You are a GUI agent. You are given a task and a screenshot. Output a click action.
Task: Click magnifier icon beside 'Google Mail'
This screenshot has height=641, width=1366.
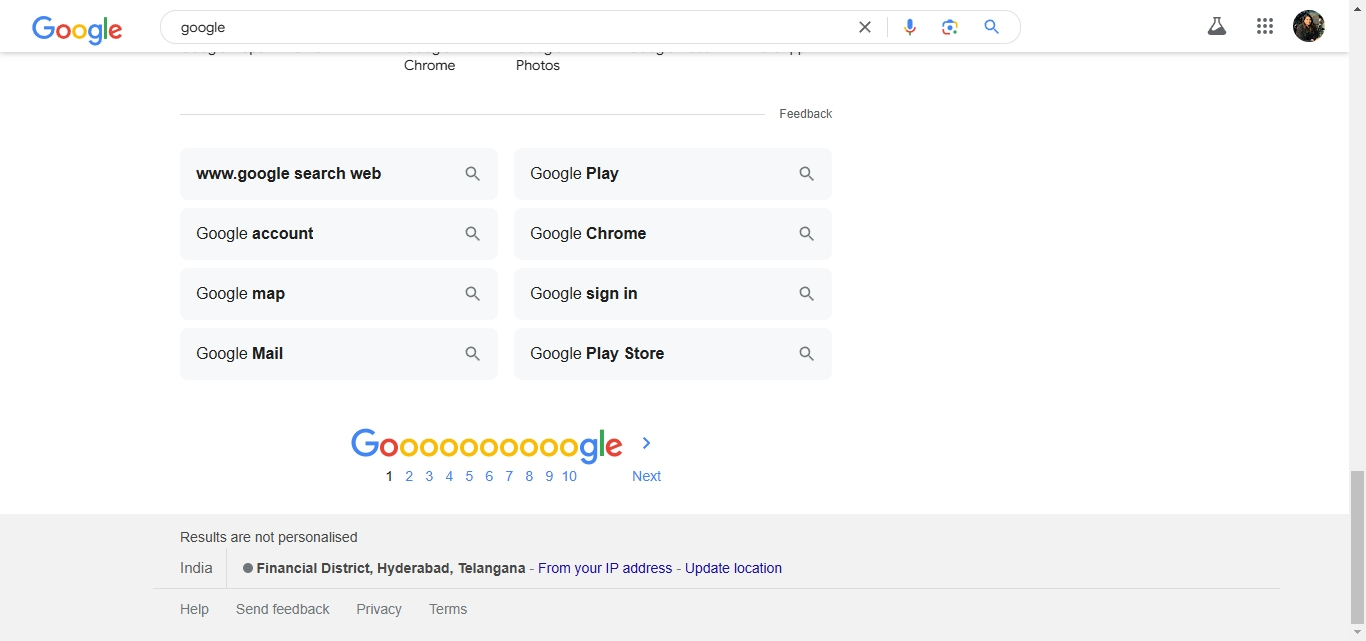click(473, 354)
